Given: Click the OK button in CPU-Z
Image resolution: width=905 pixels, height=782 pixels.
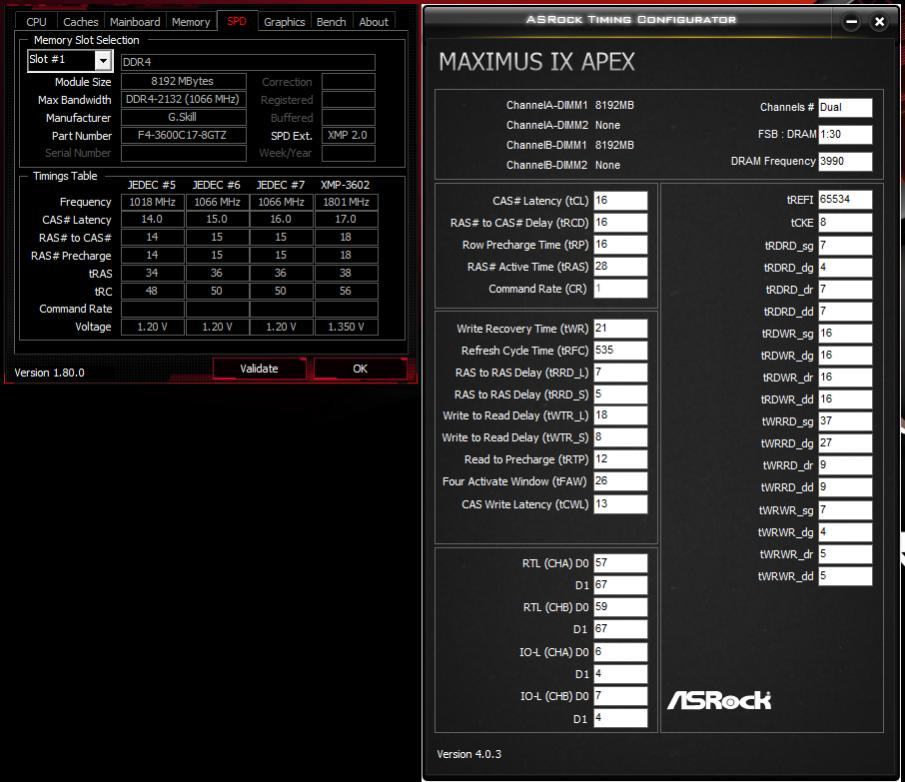Looking at the screenshot, I should click(360, 368).
